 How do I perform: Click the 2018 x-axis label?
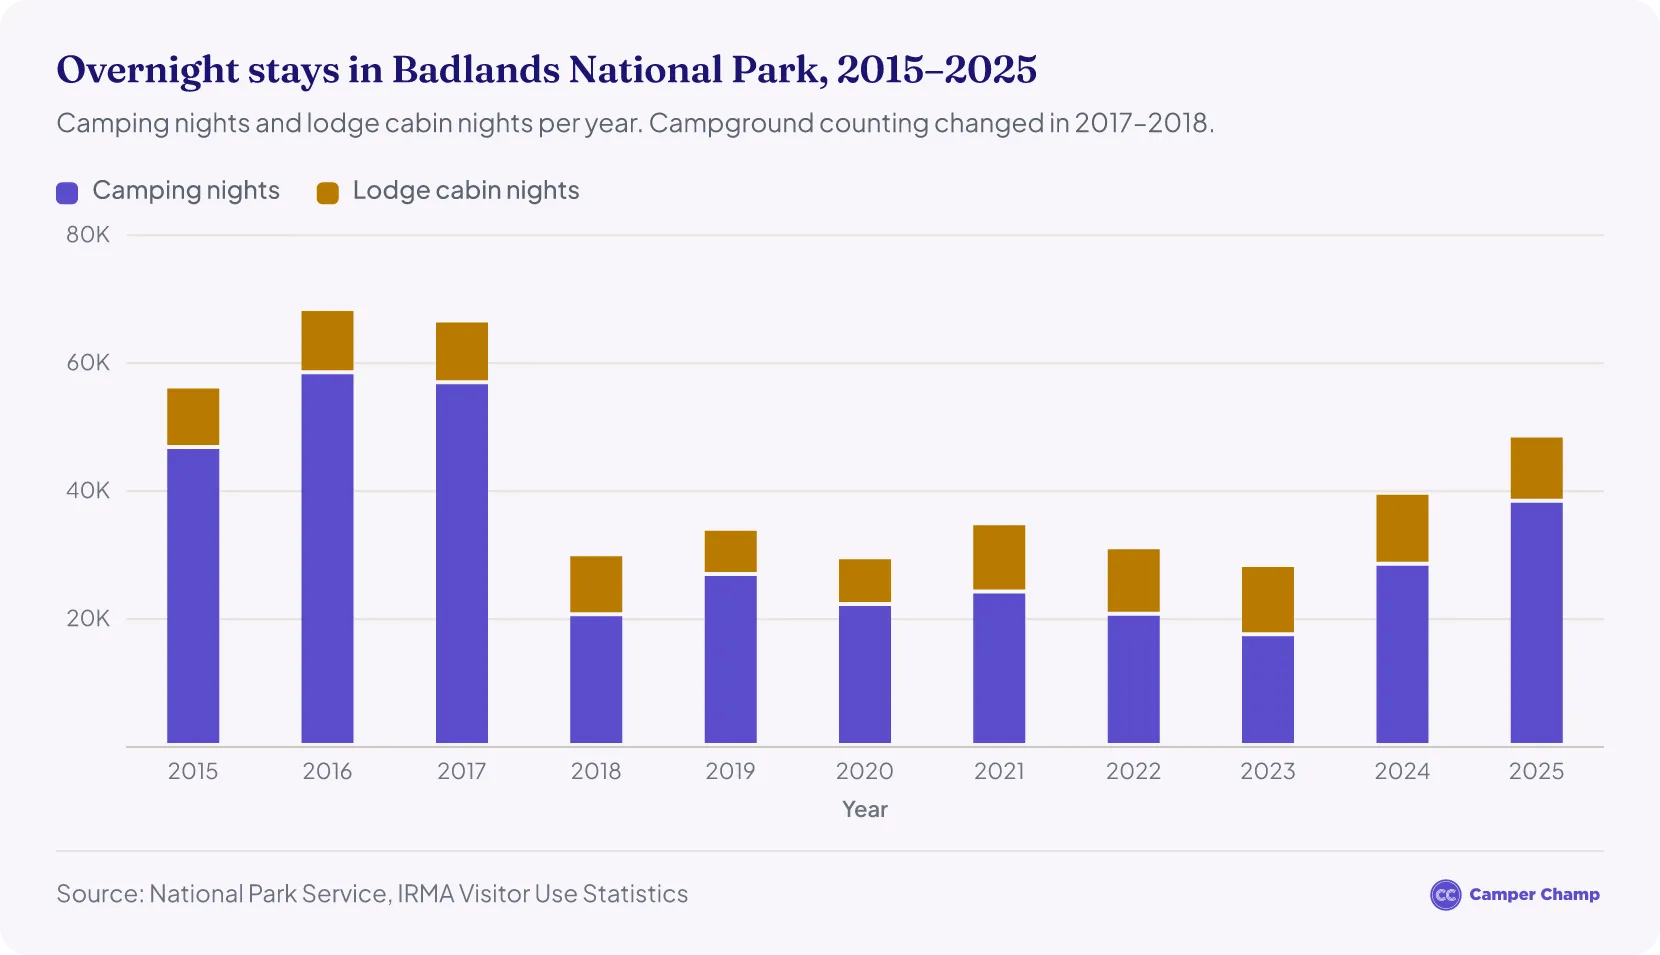[x=596, y=771]
